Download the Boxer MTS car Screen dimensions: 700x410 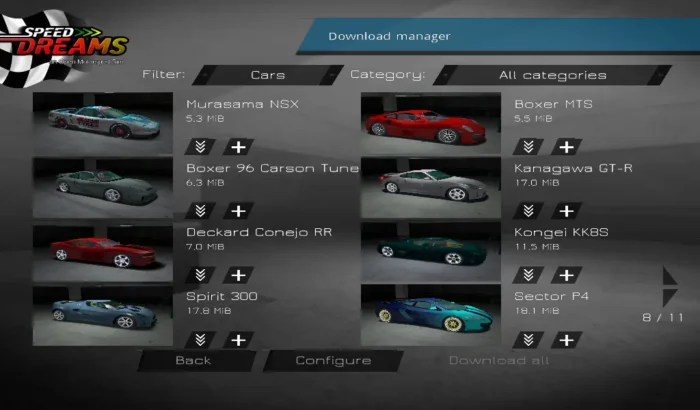(529, 147)
